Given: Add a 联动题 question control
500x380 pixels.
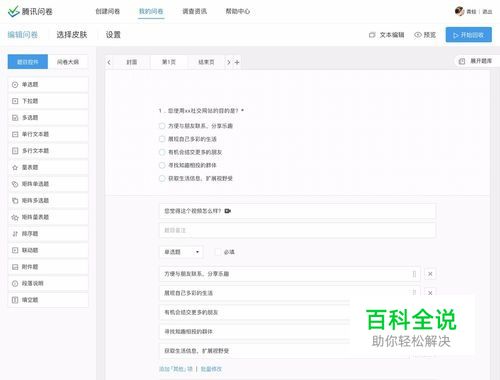Looking at the screenshot, I should tap(48, 250).
